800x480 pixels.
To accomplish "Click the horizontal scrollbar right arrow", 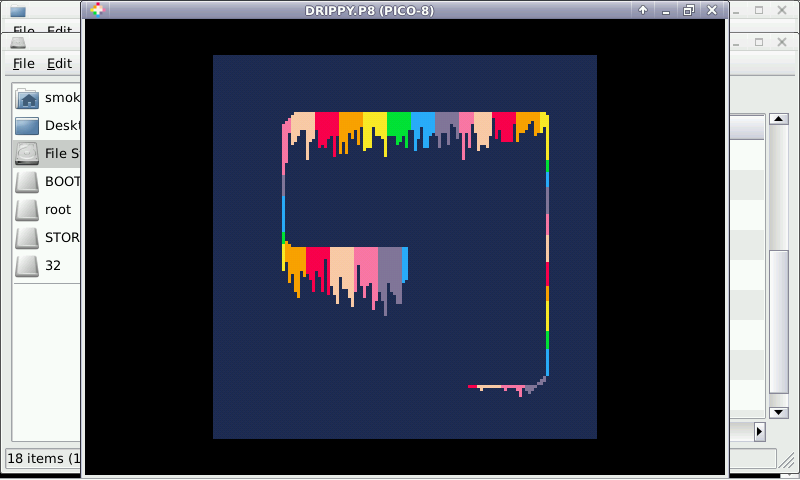I will pos(759,431).
